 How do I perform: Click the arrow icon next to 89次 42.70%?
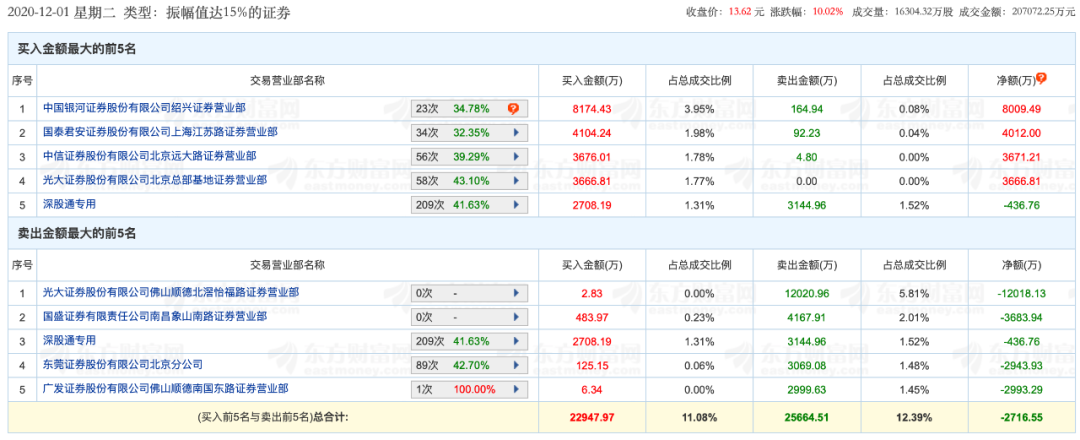coord(516,365)
